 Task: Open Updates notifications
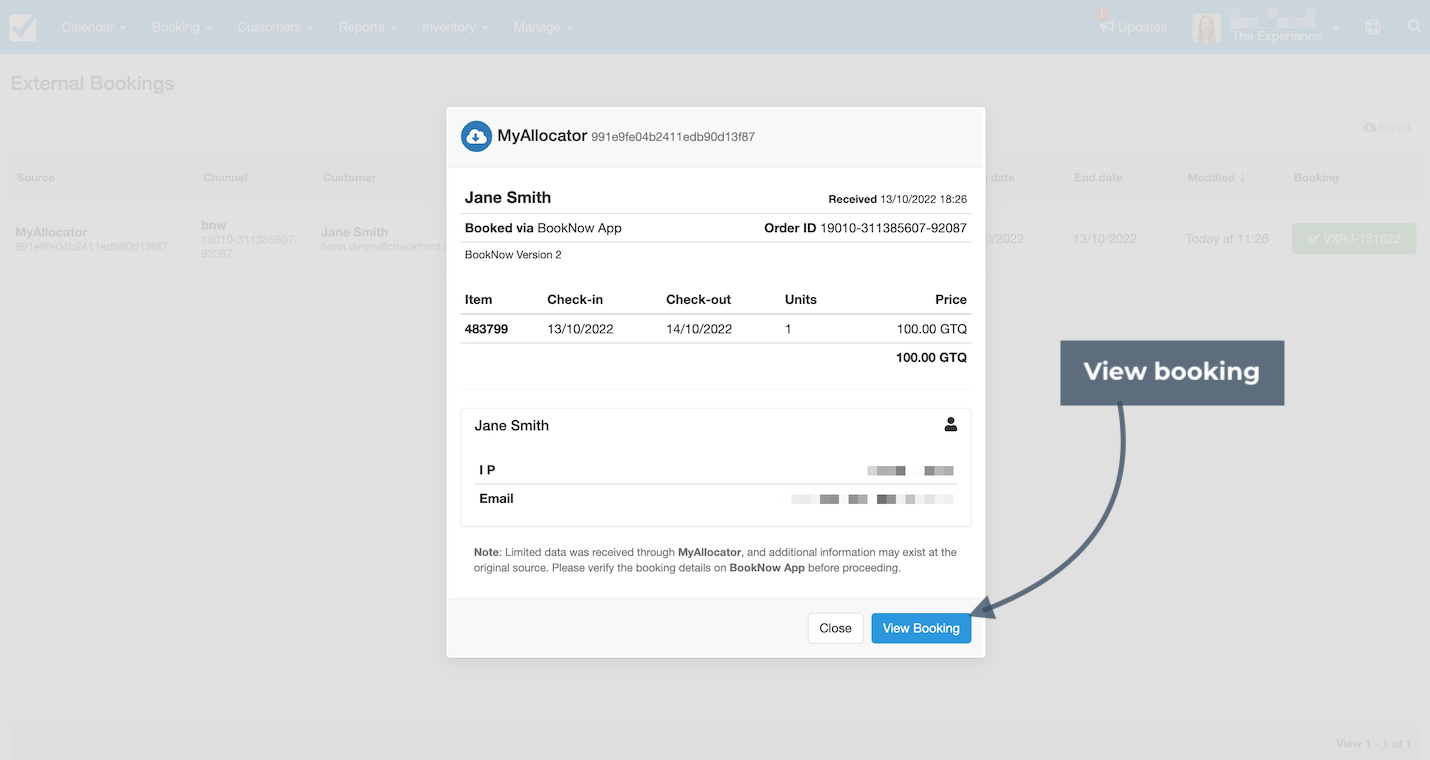(x=1133, y=27)
